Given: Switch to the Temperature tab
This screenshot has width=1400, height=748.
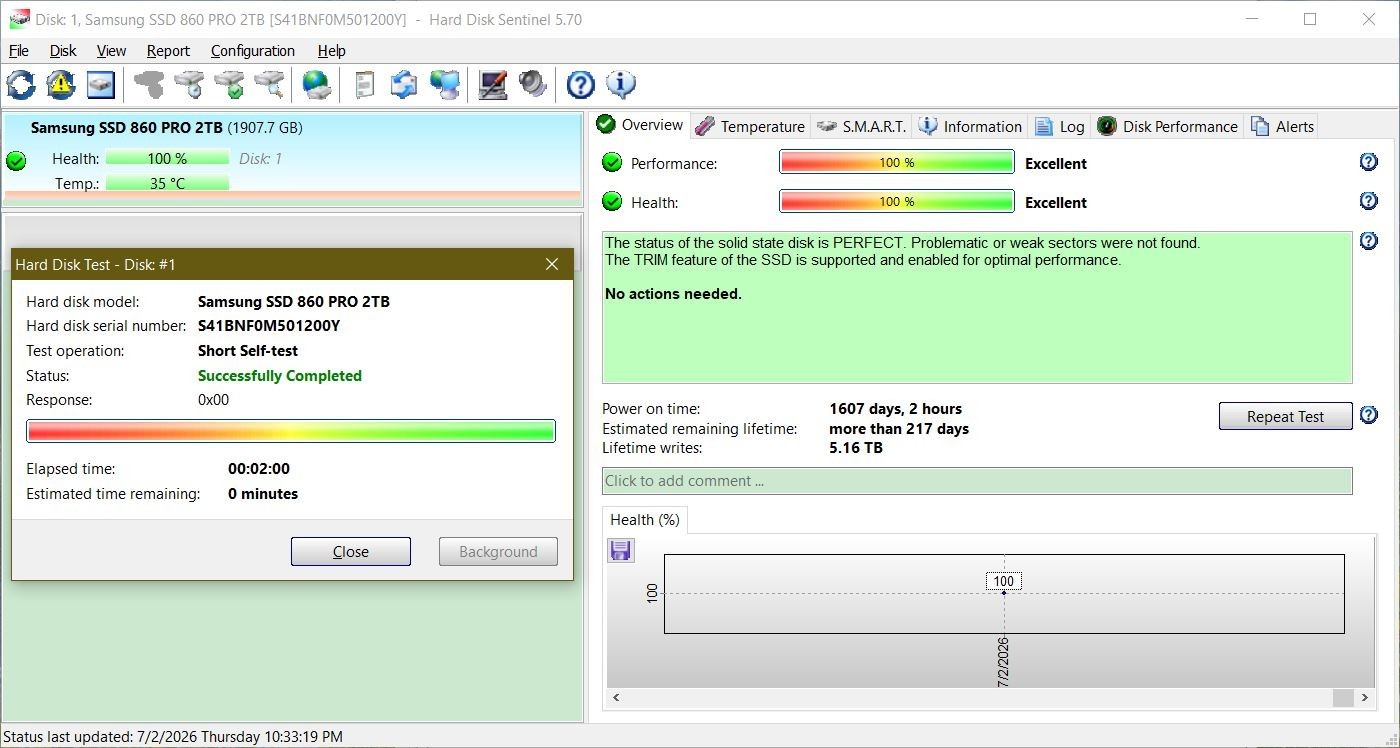Looking at the screenshot, I should pos(750,126).
